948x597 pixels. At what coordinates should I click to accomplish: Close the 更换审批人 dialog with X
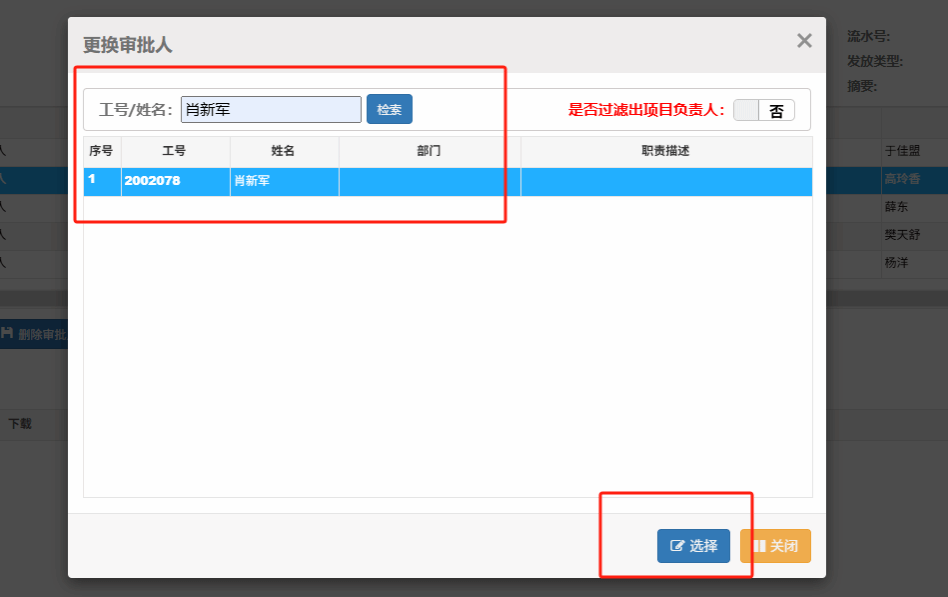click(804, 41)
